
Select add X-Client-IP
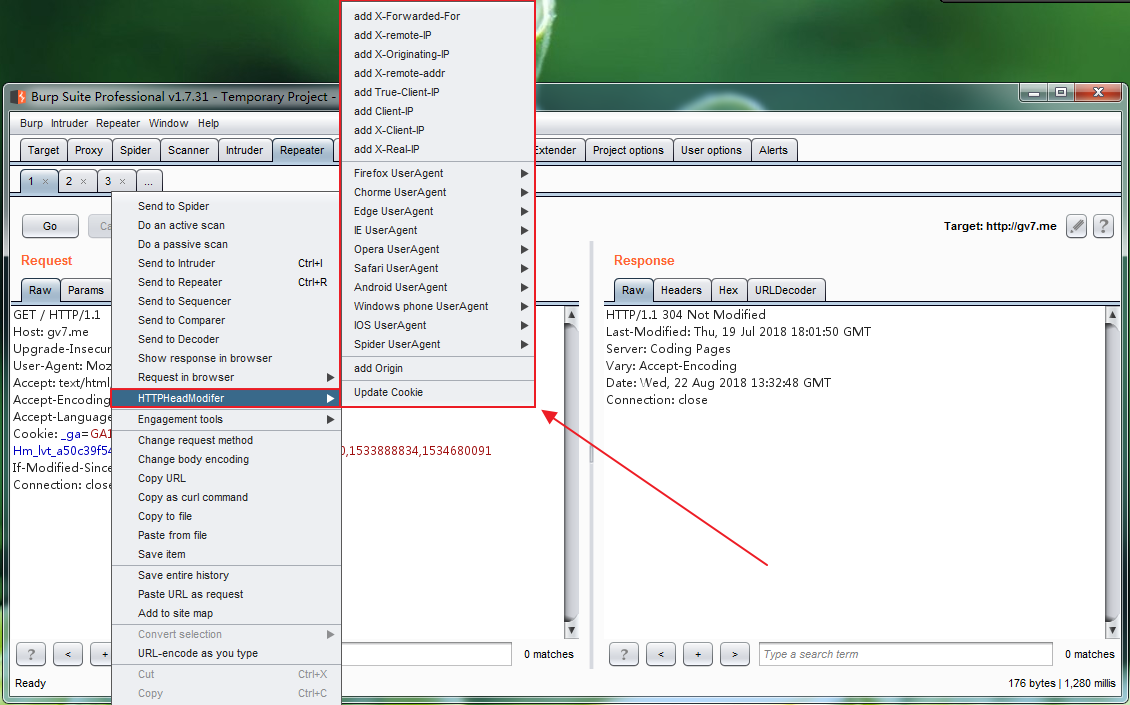(438, 130)
